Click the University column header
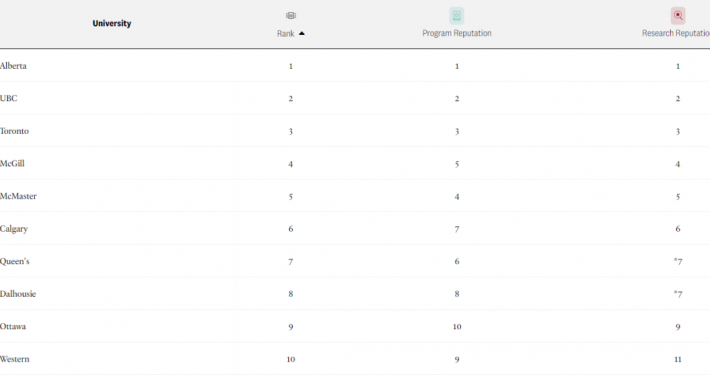The image size is (710, 375). 112,23
